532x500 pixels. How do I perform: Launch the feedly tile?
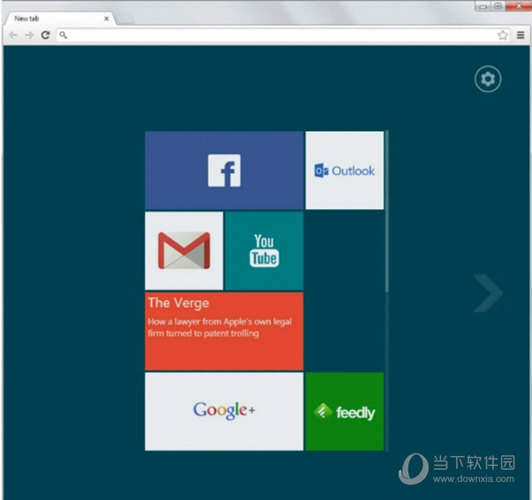[x=344, y=411]
